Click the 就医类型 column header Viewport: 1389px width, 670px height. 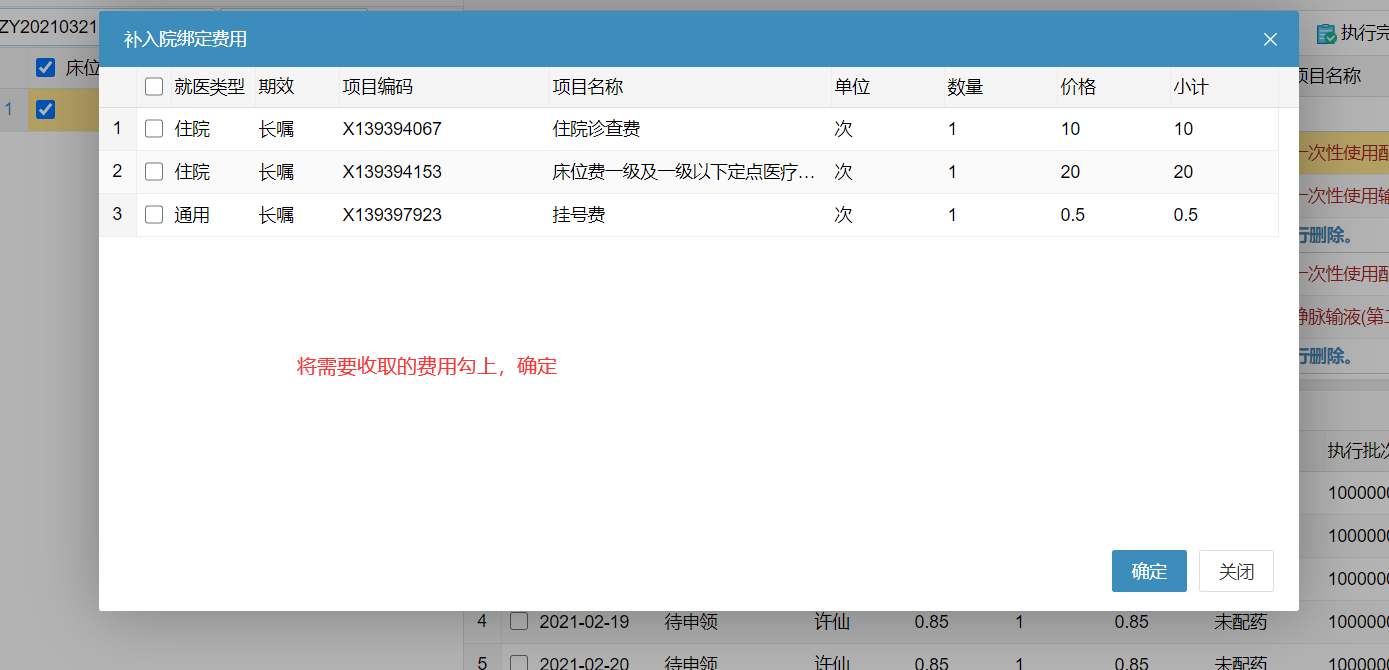pyautogui.click(x=209, y=87)
